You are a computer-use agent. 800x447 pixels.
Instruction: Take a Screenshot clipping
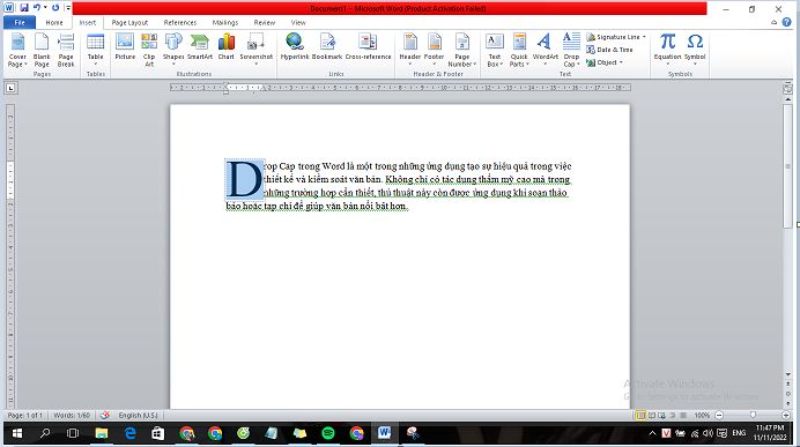pos(256,49)
